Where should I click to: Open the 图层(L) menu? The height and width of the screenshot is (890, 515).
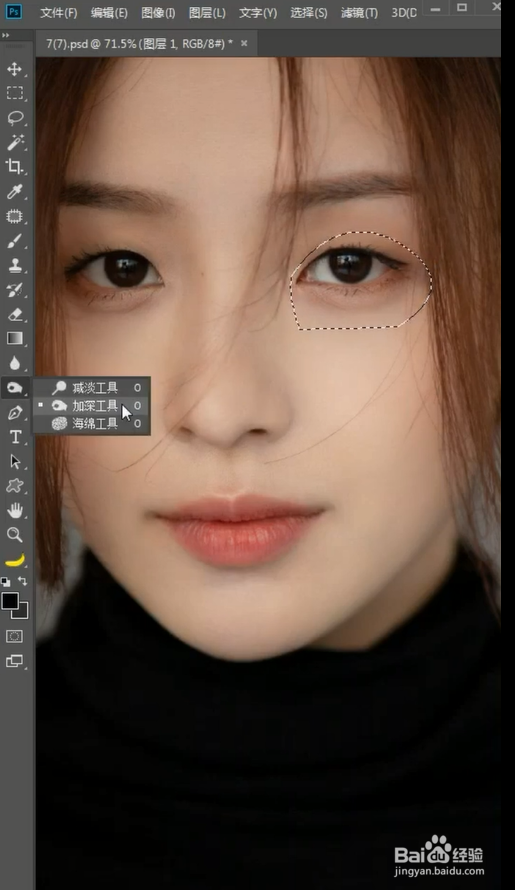[x=207, y=12]
